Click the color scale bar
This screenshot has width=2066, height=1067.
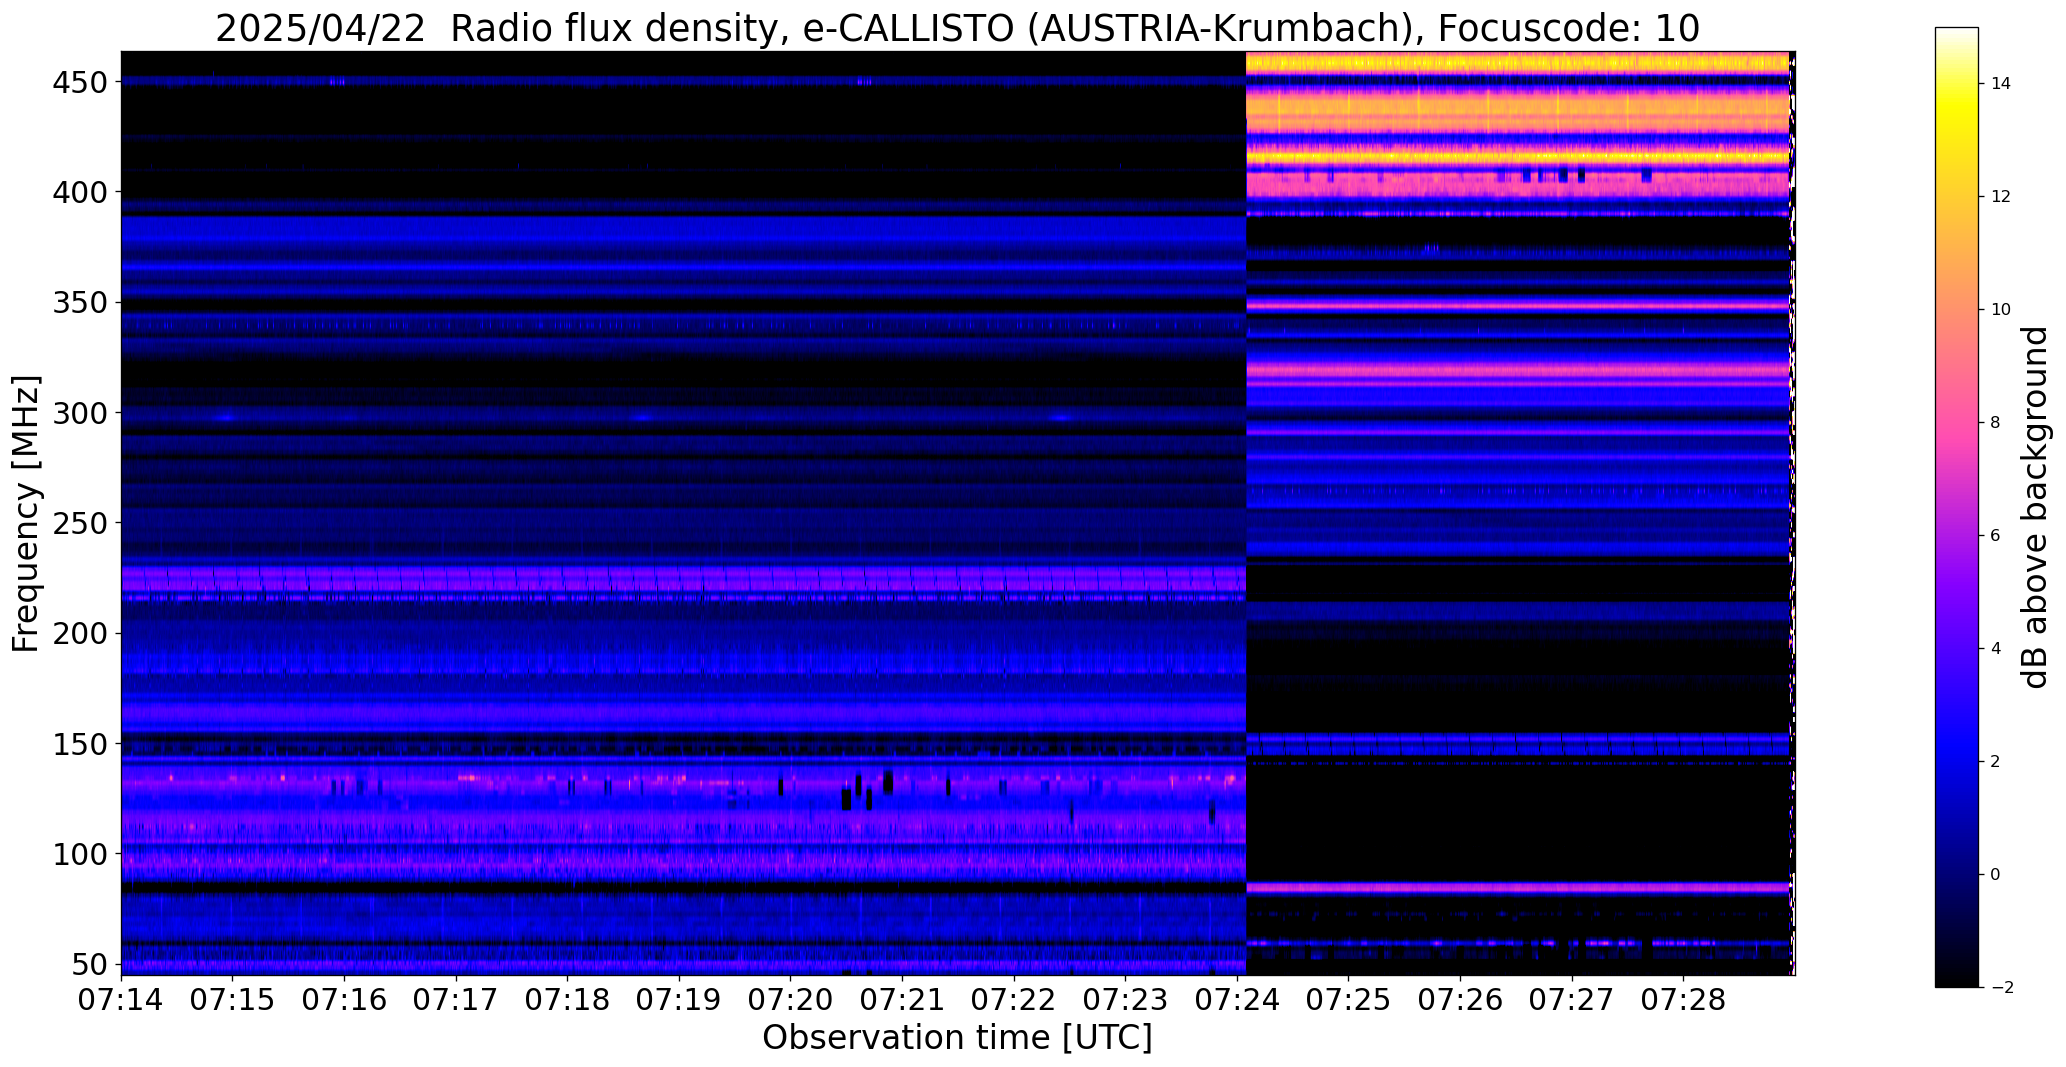tap(1957, 507)
